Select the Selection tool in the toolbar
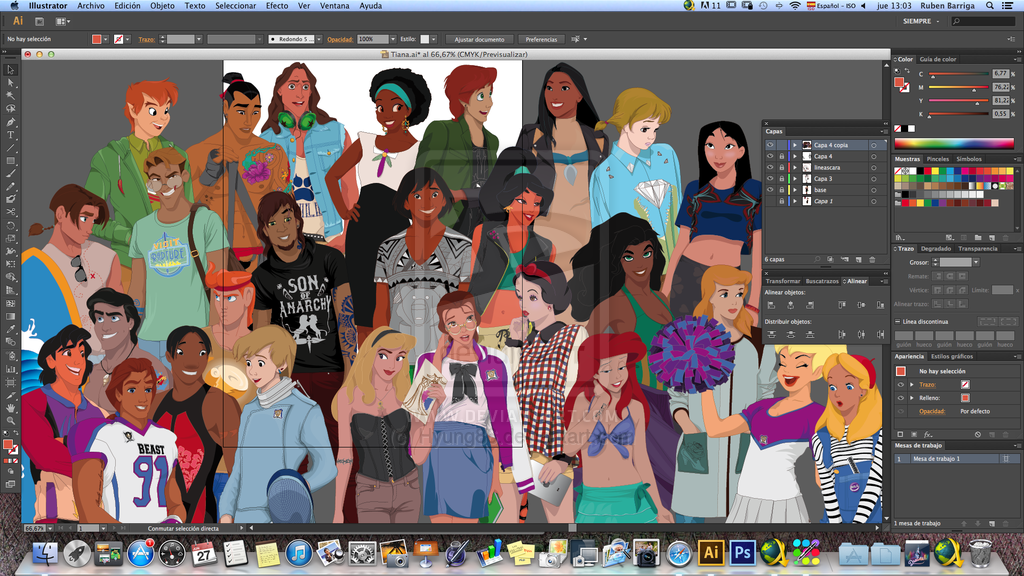The image size is (1024, 576). pyautogui.click(x=10, y=69)
